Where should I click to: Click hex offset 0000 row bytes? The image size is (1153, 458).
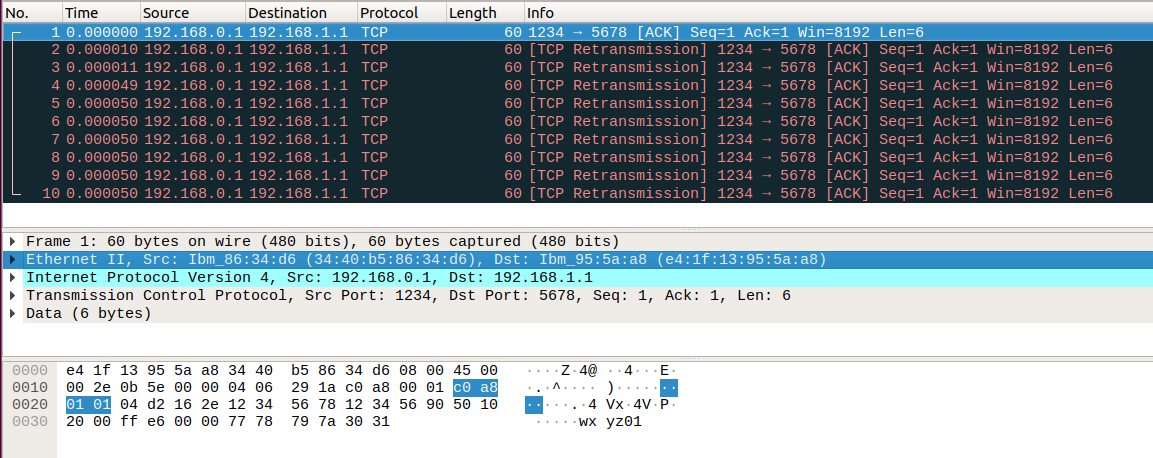[x=282, y=370]
